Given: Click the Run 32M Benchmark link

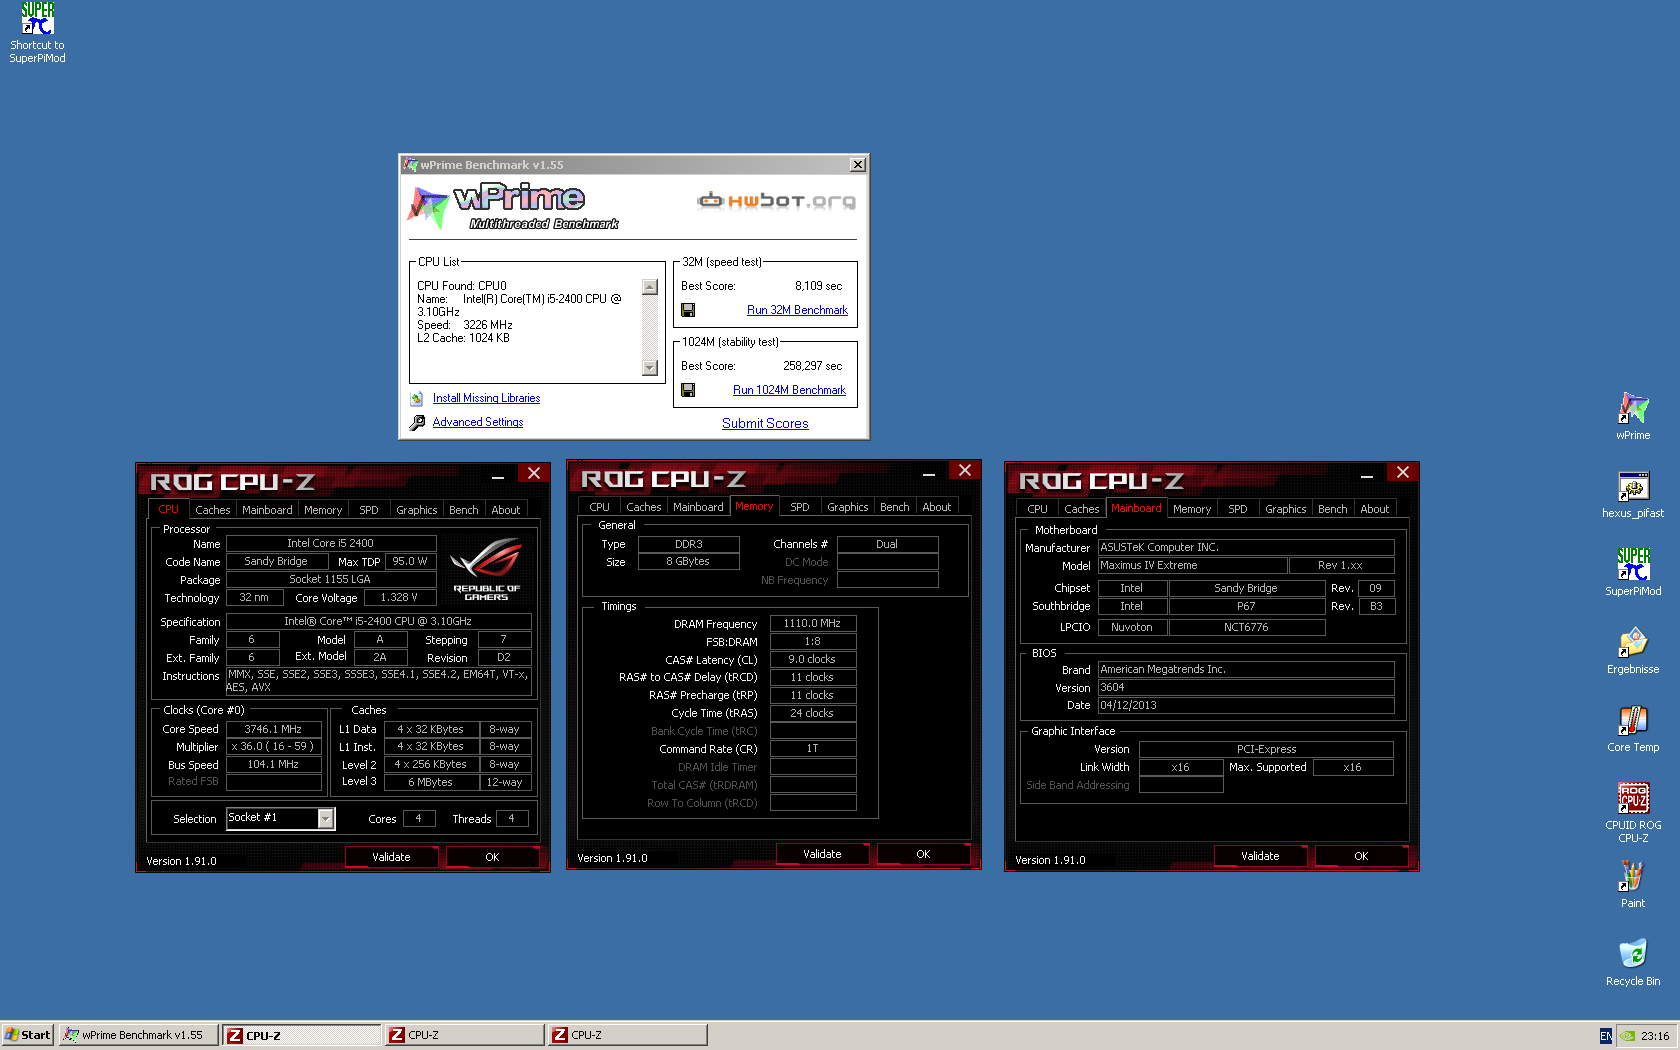Looking at the screenshot, I should [797, 310].
